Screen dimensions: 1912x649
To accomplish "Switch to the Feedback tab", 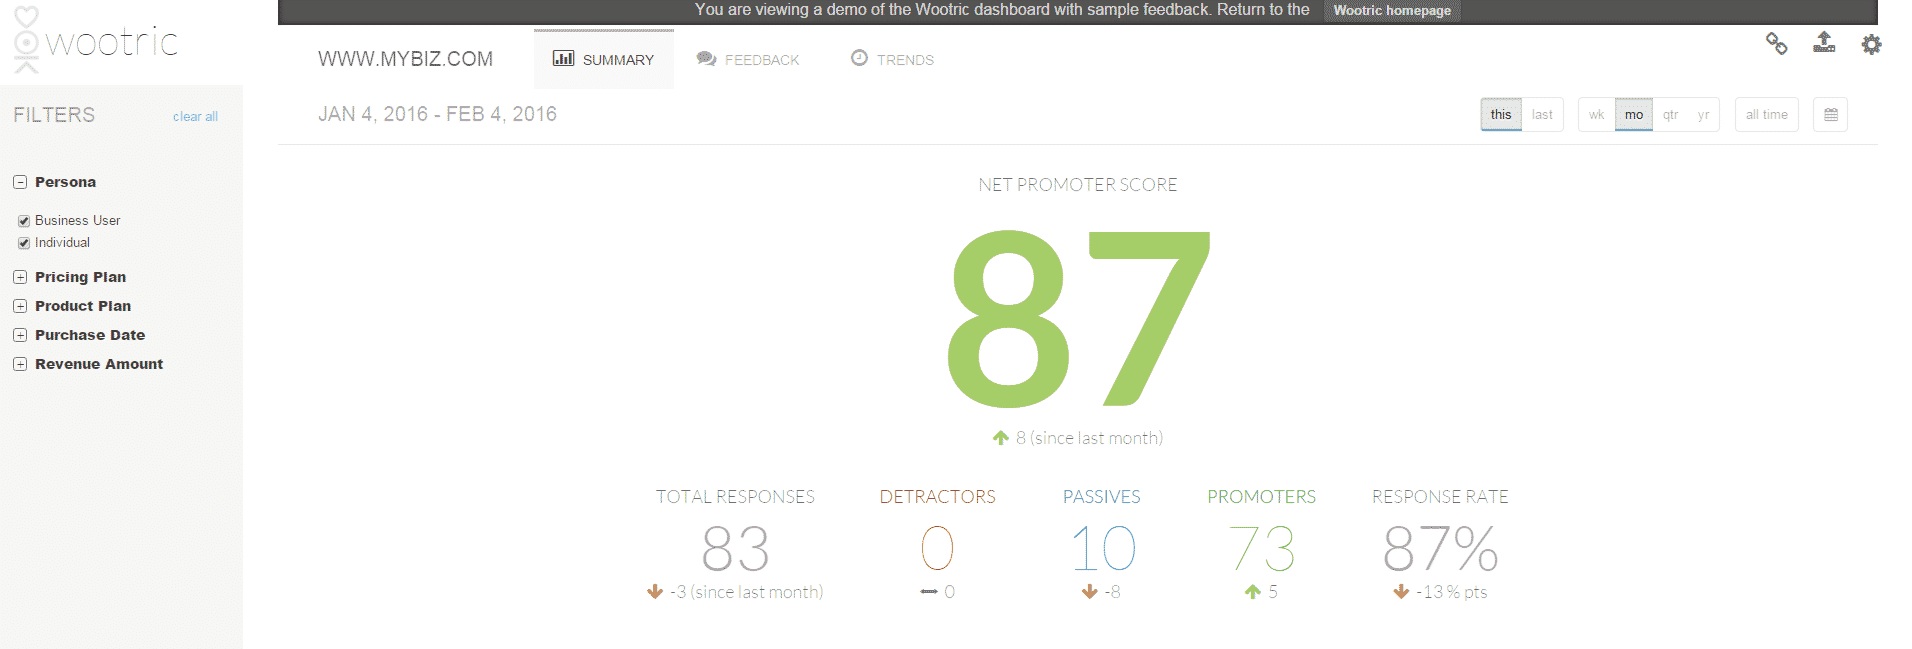I will [x=761, y=60].
